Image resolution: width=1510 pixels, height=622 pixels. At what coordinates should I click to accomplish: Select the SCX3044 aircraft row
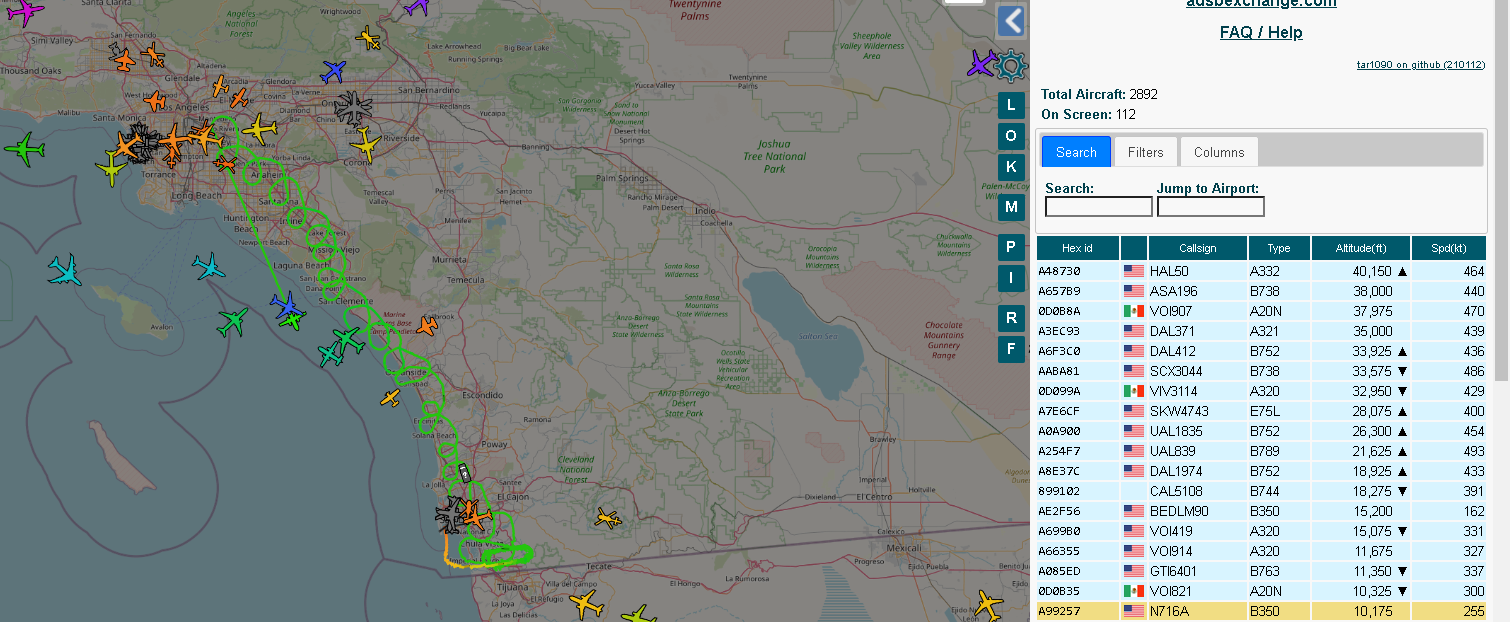click(1261, 371)
